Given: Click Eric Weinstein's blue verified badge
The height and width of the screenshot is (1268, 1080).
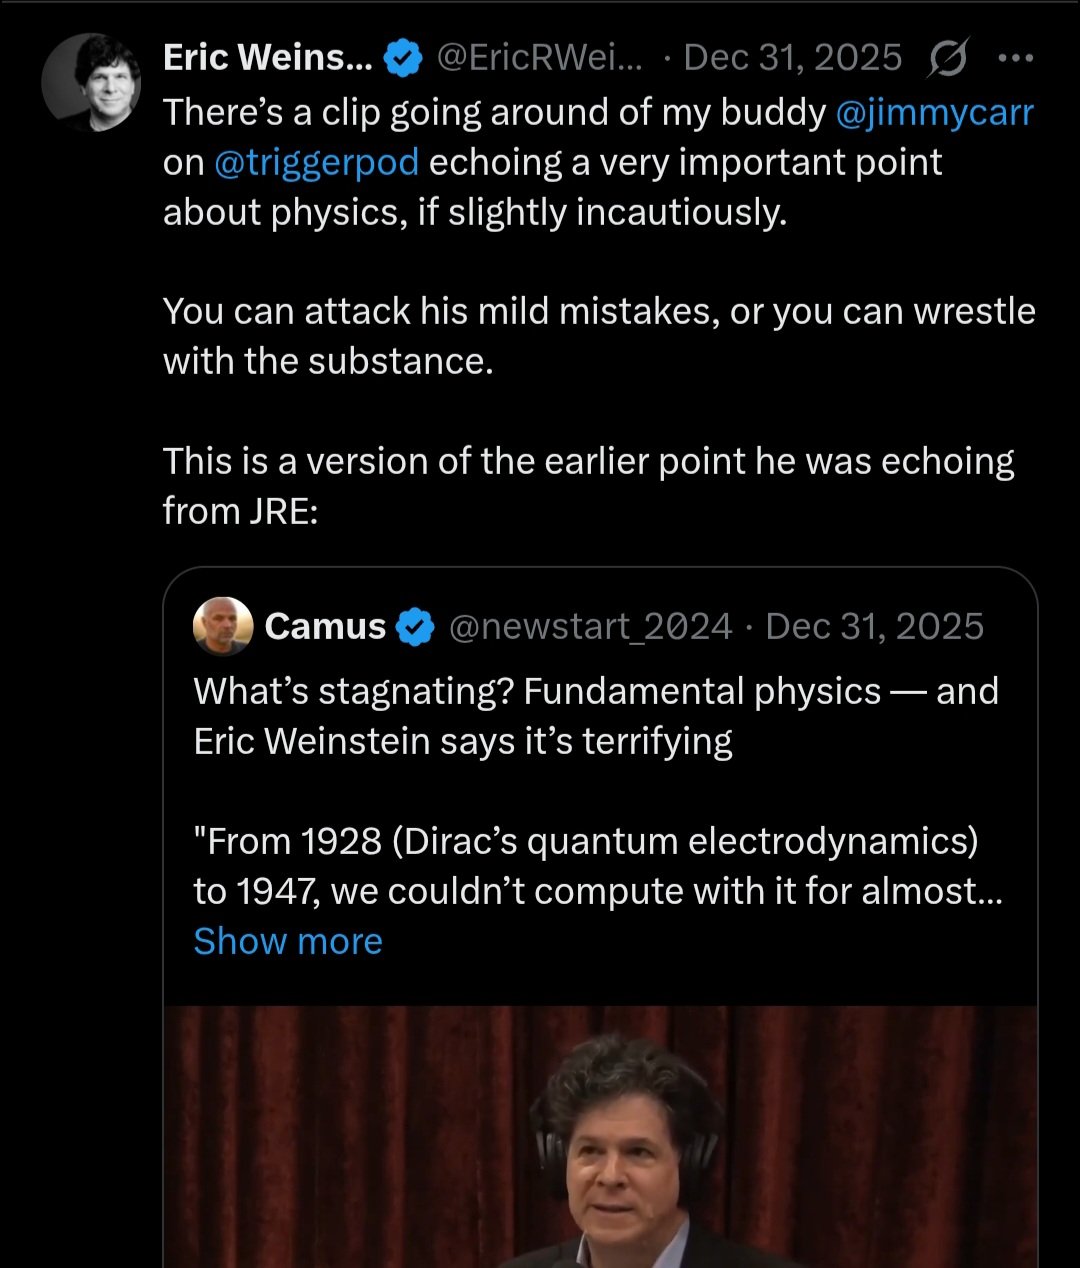Looking at the screenshot, I should pos(403,59).
